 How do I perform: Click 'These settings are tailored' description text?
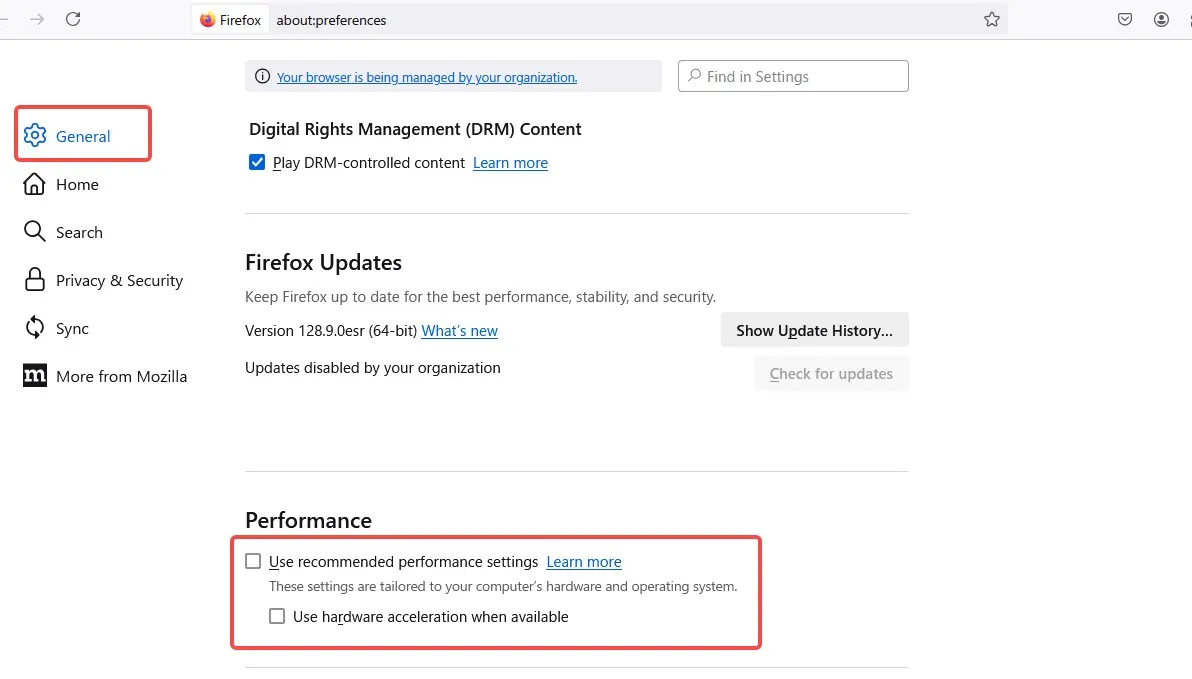point(503,586)
